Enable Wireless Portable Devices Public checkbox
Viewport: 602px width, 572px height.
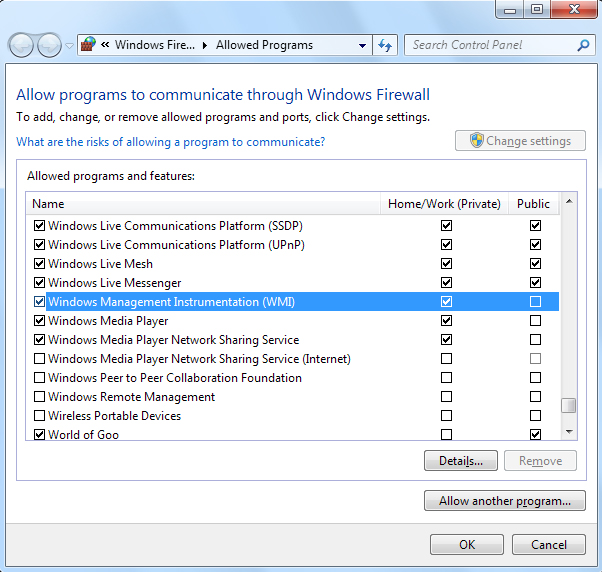(x=535, y=415)
